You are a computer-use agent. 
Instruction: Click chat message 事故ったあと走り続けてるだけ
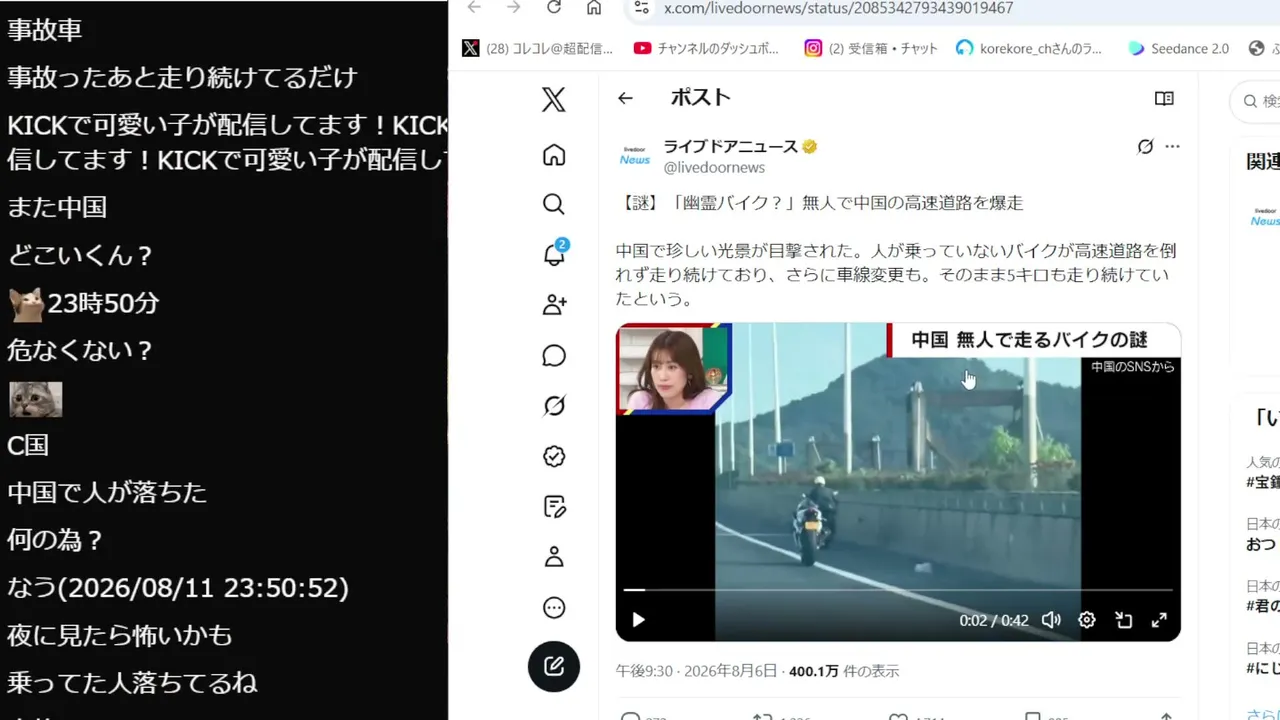tap(182, 77)
